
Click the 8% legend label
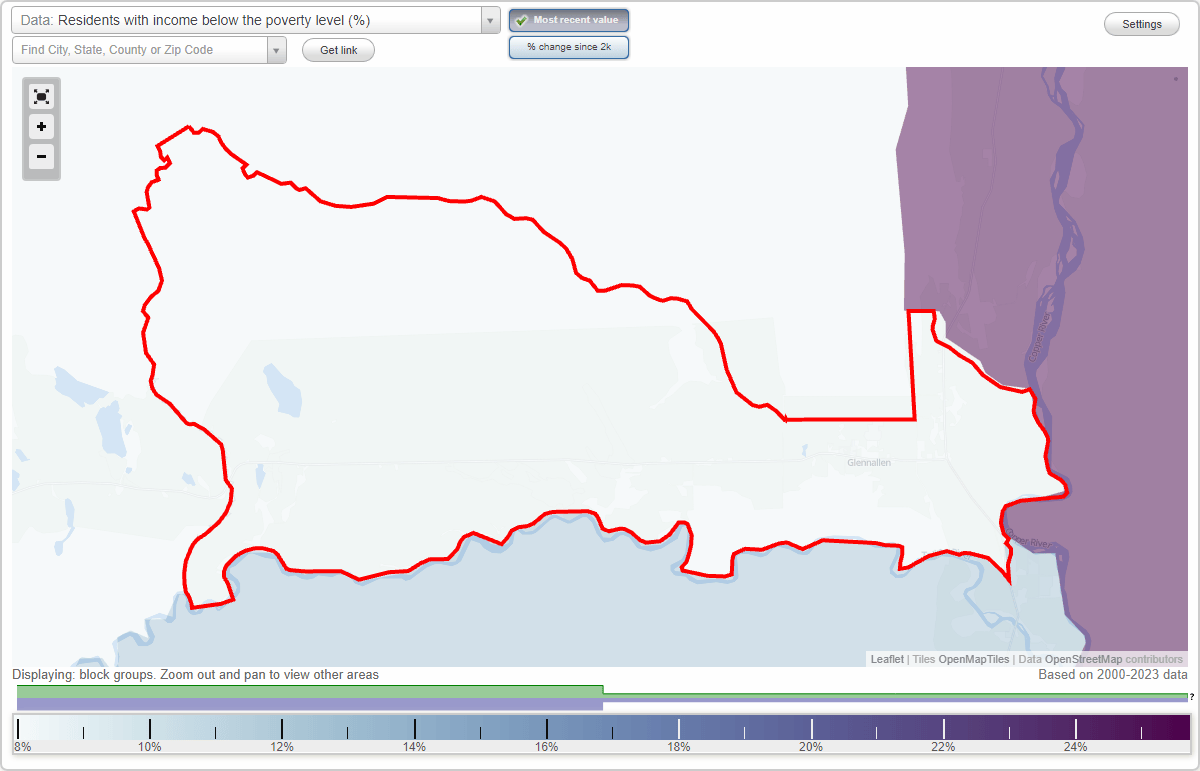pos(22,746)
